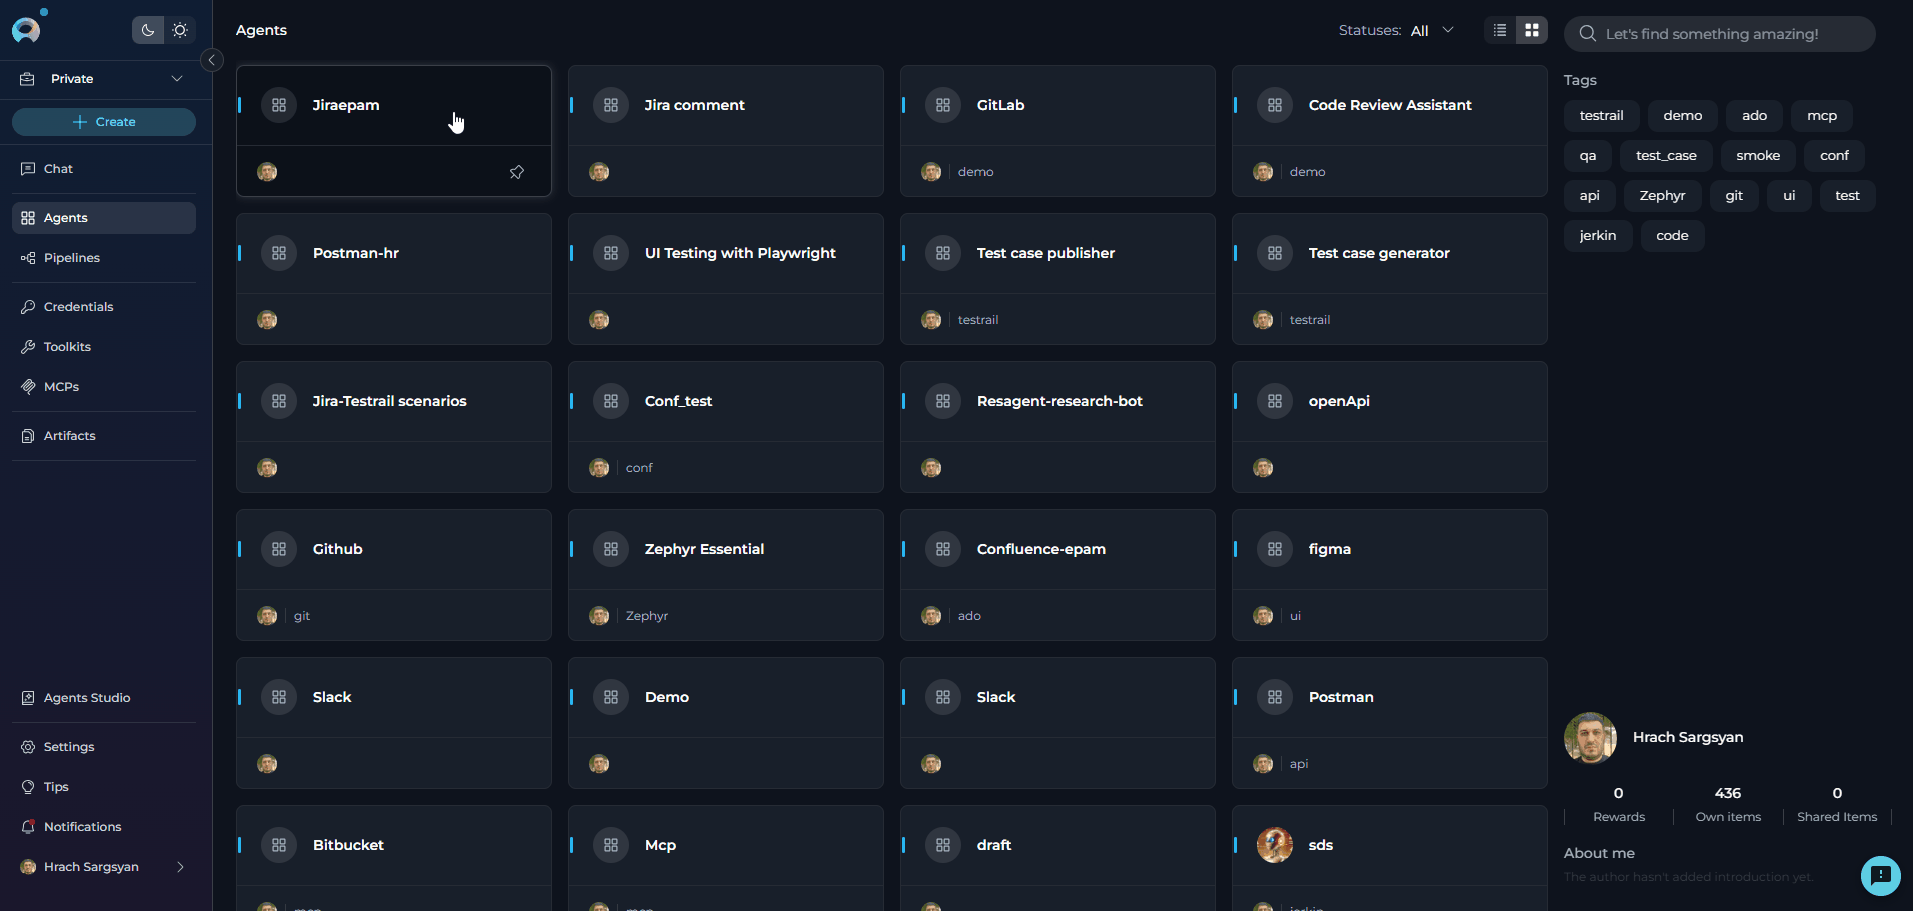Click the Mcp agent icon

611,845
